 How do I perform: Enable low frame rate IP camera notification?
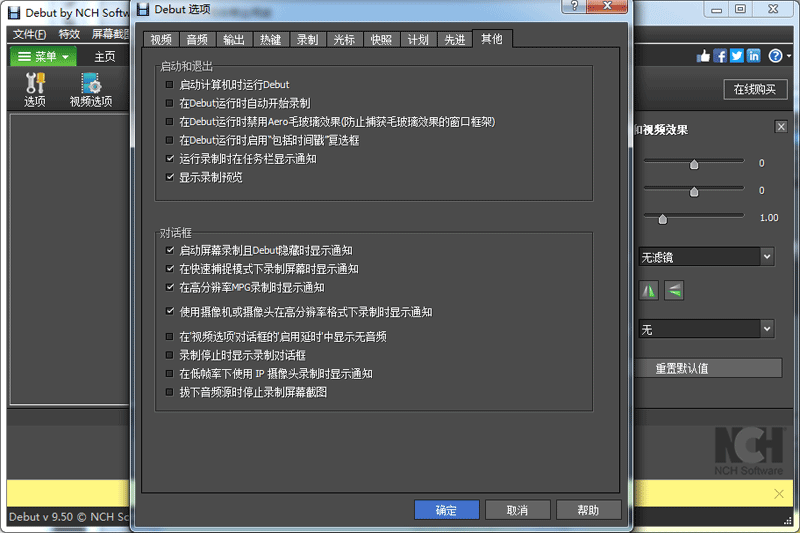pos(170,373)
